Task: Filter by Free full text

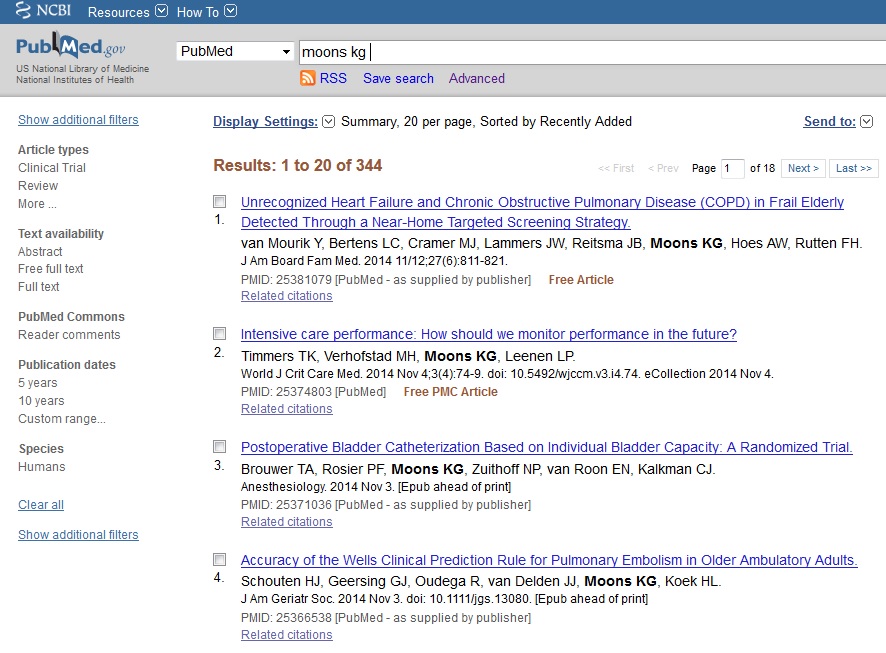Action: click(x=51, y=269)
